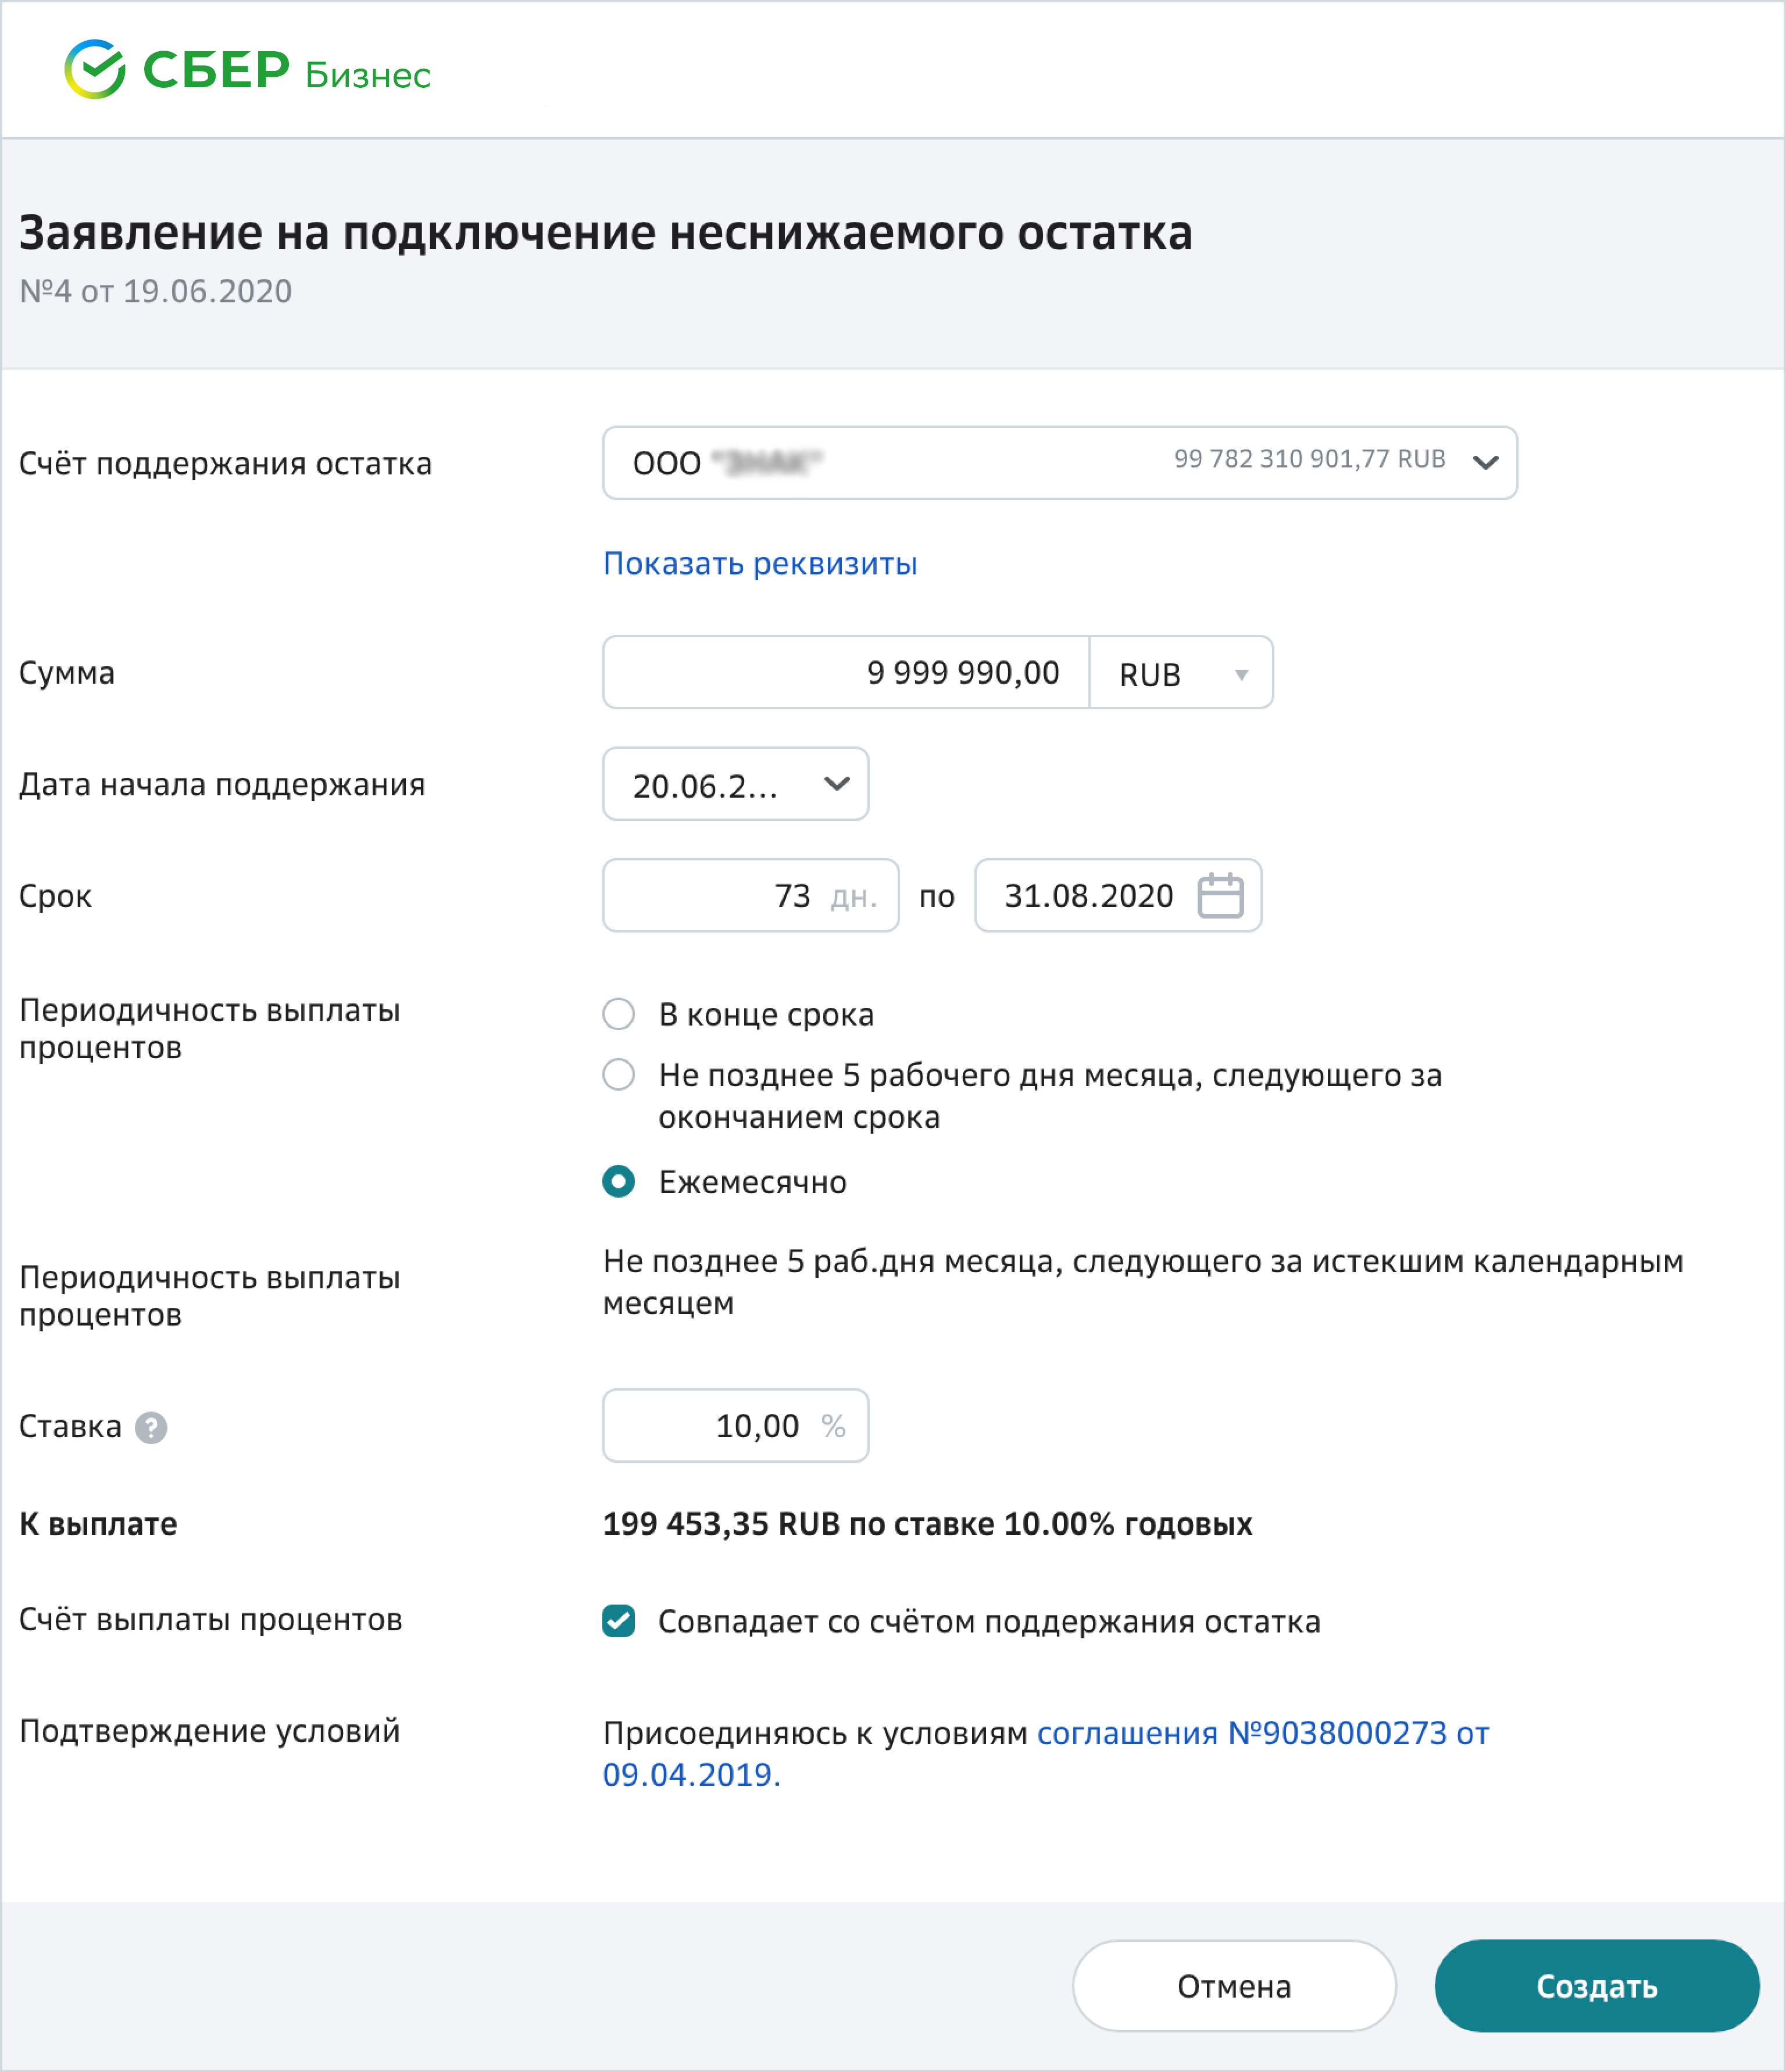Image resolution: width=1786 pixels, height=2072 pixels.
Task: Click the term days field showing 73
Action: 750,895
